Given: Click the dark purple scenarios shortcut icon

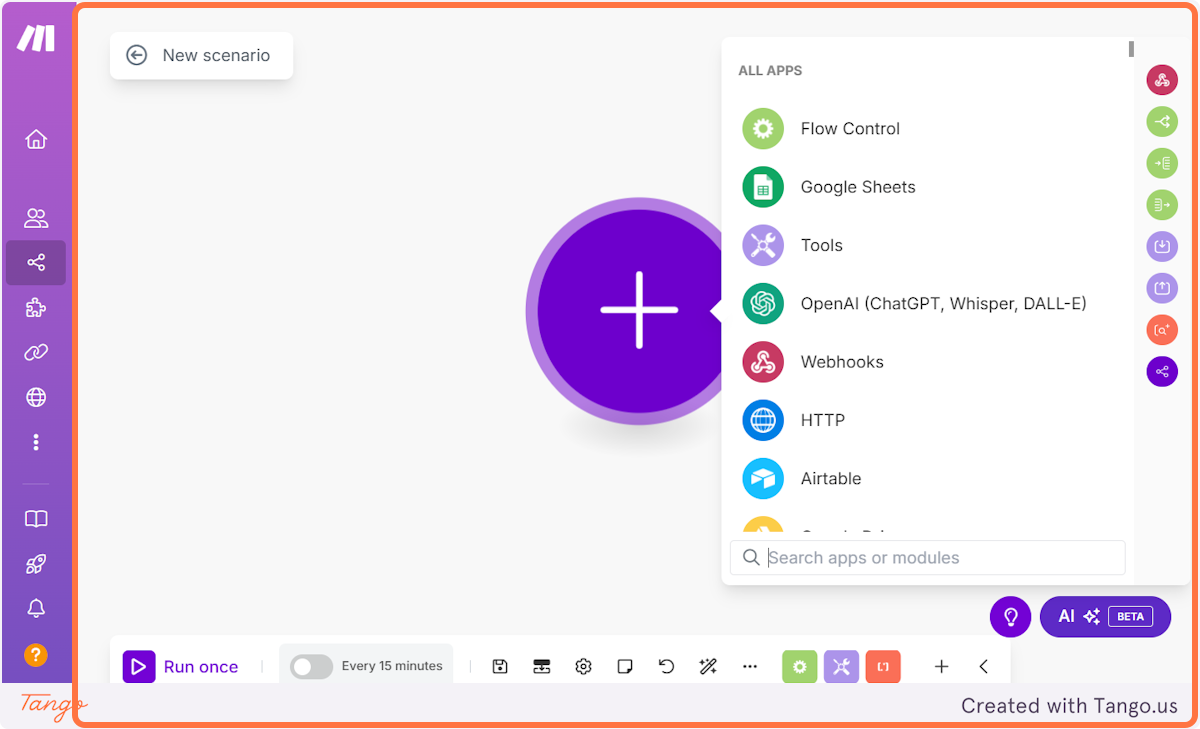Looking at the screenshot, I should pyautogui.click(x=1162, y=371).
